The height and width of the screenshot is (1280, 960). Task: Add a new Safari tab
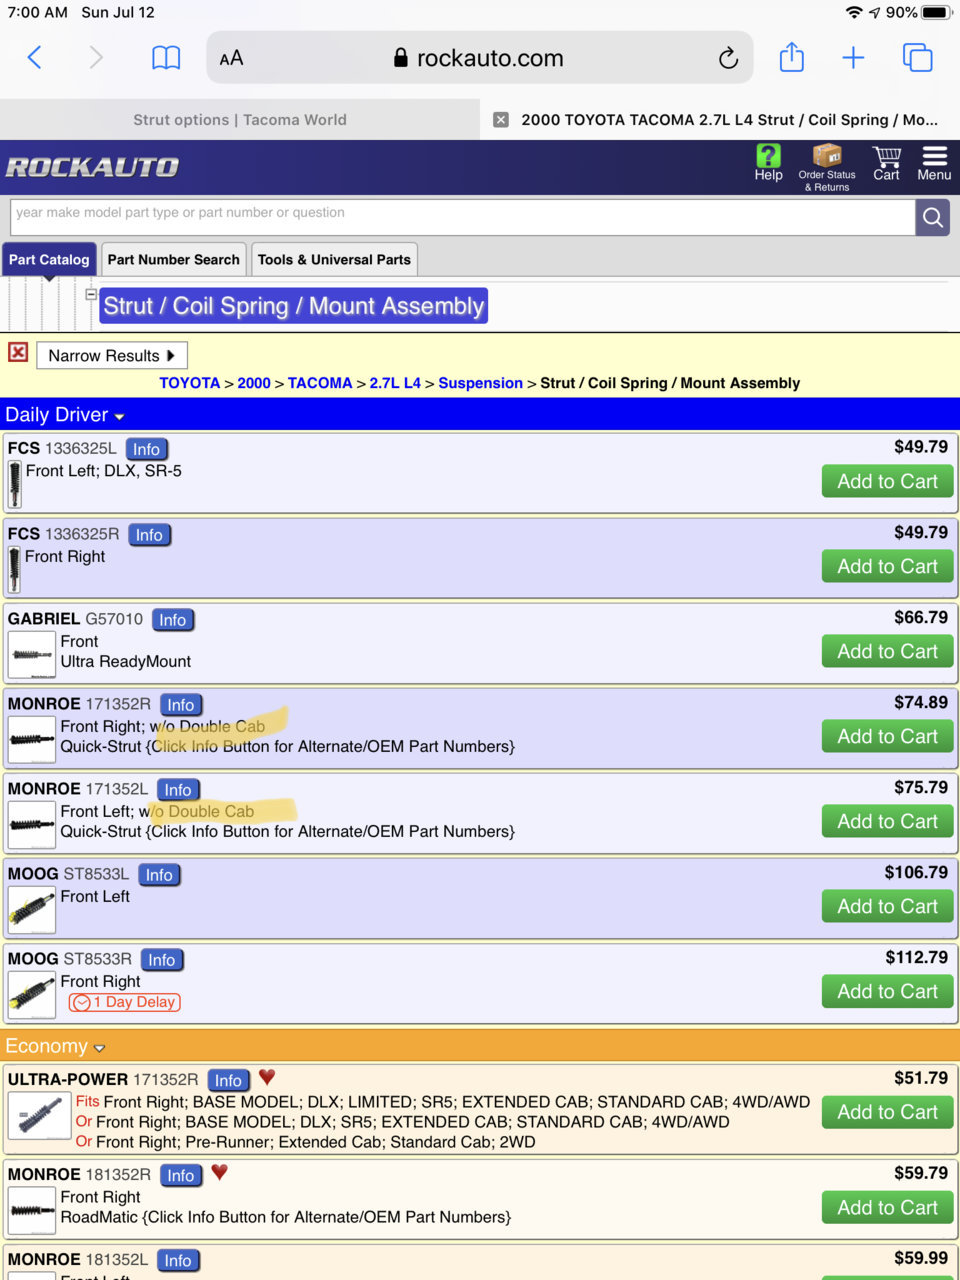(853, 58)
